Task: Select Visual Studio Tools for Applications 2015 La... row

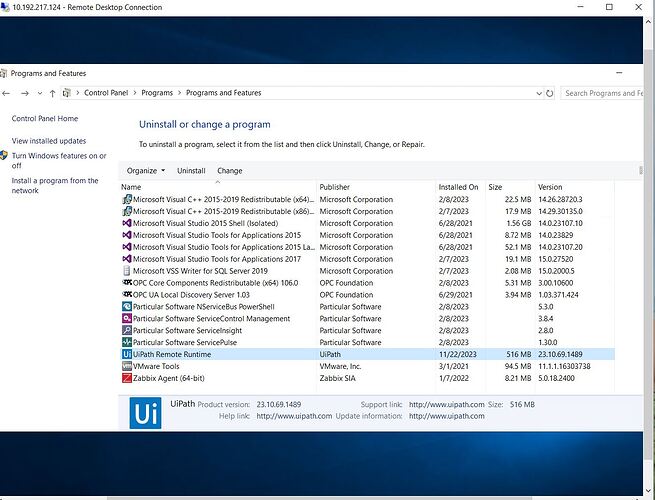Action: (368, 247)
